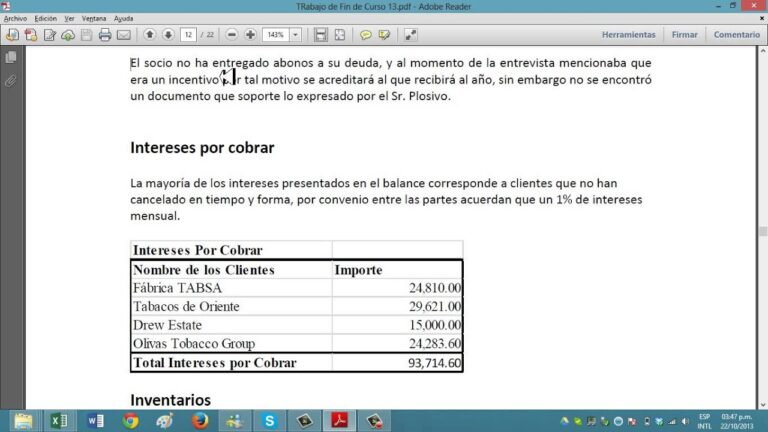The height and width of the screenshot is (432, 768).
Task: Switch to read mode view icon
Action: click(x=410, y=35)
